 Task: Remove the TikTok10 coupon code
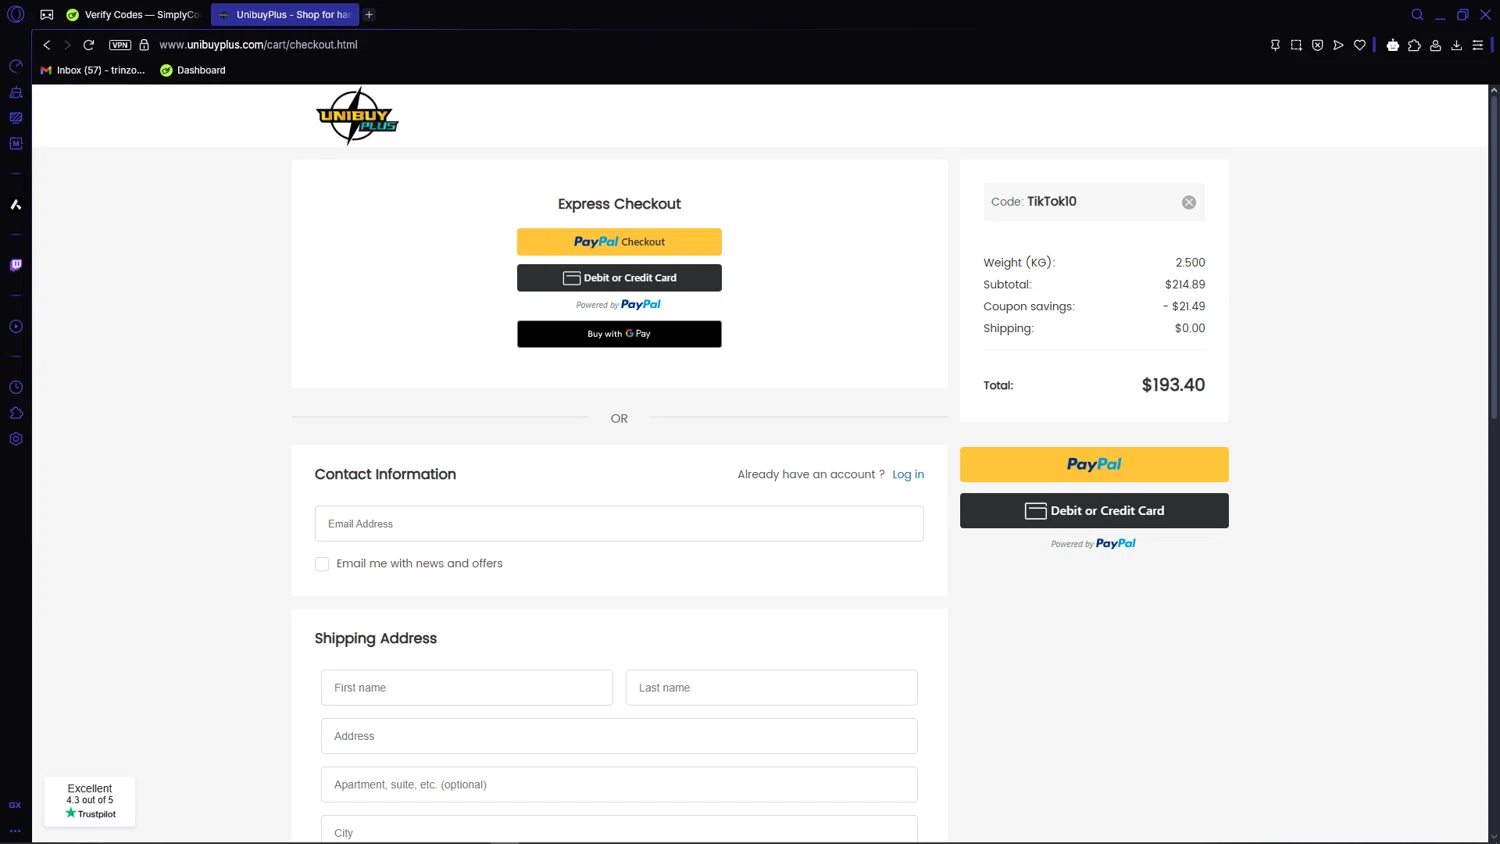coord(1189,202)
